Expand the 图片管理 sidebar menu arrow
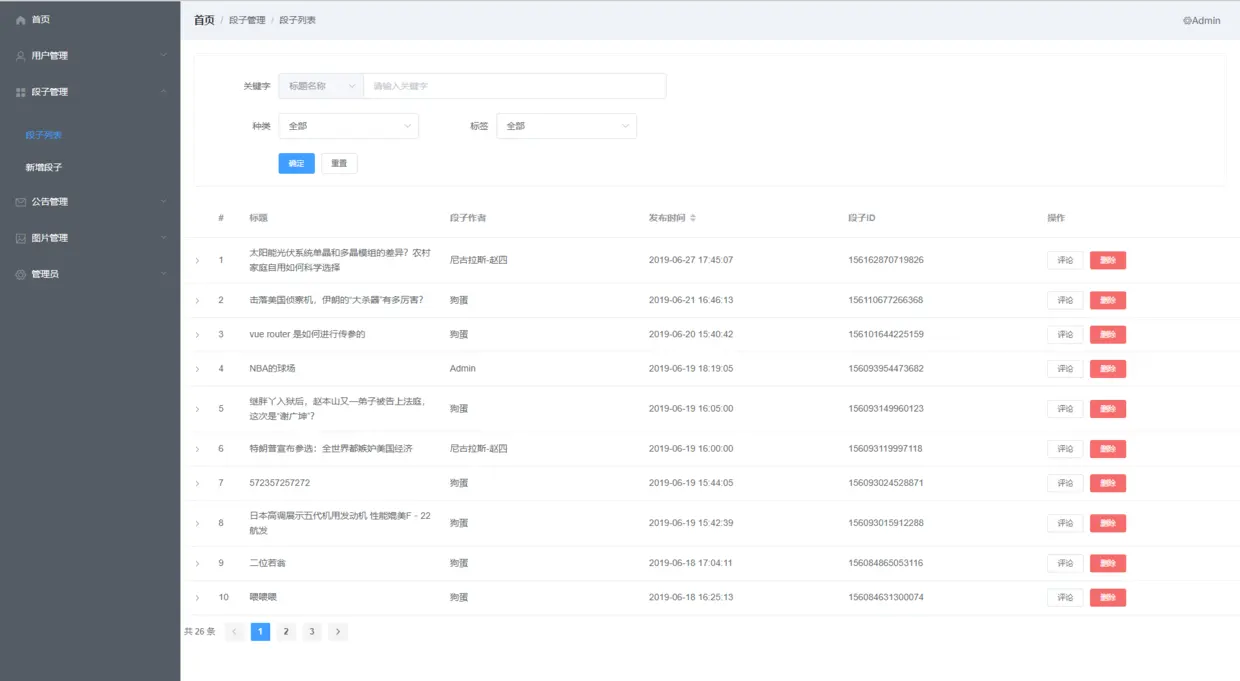1240x681 pixels. point(164,238)
